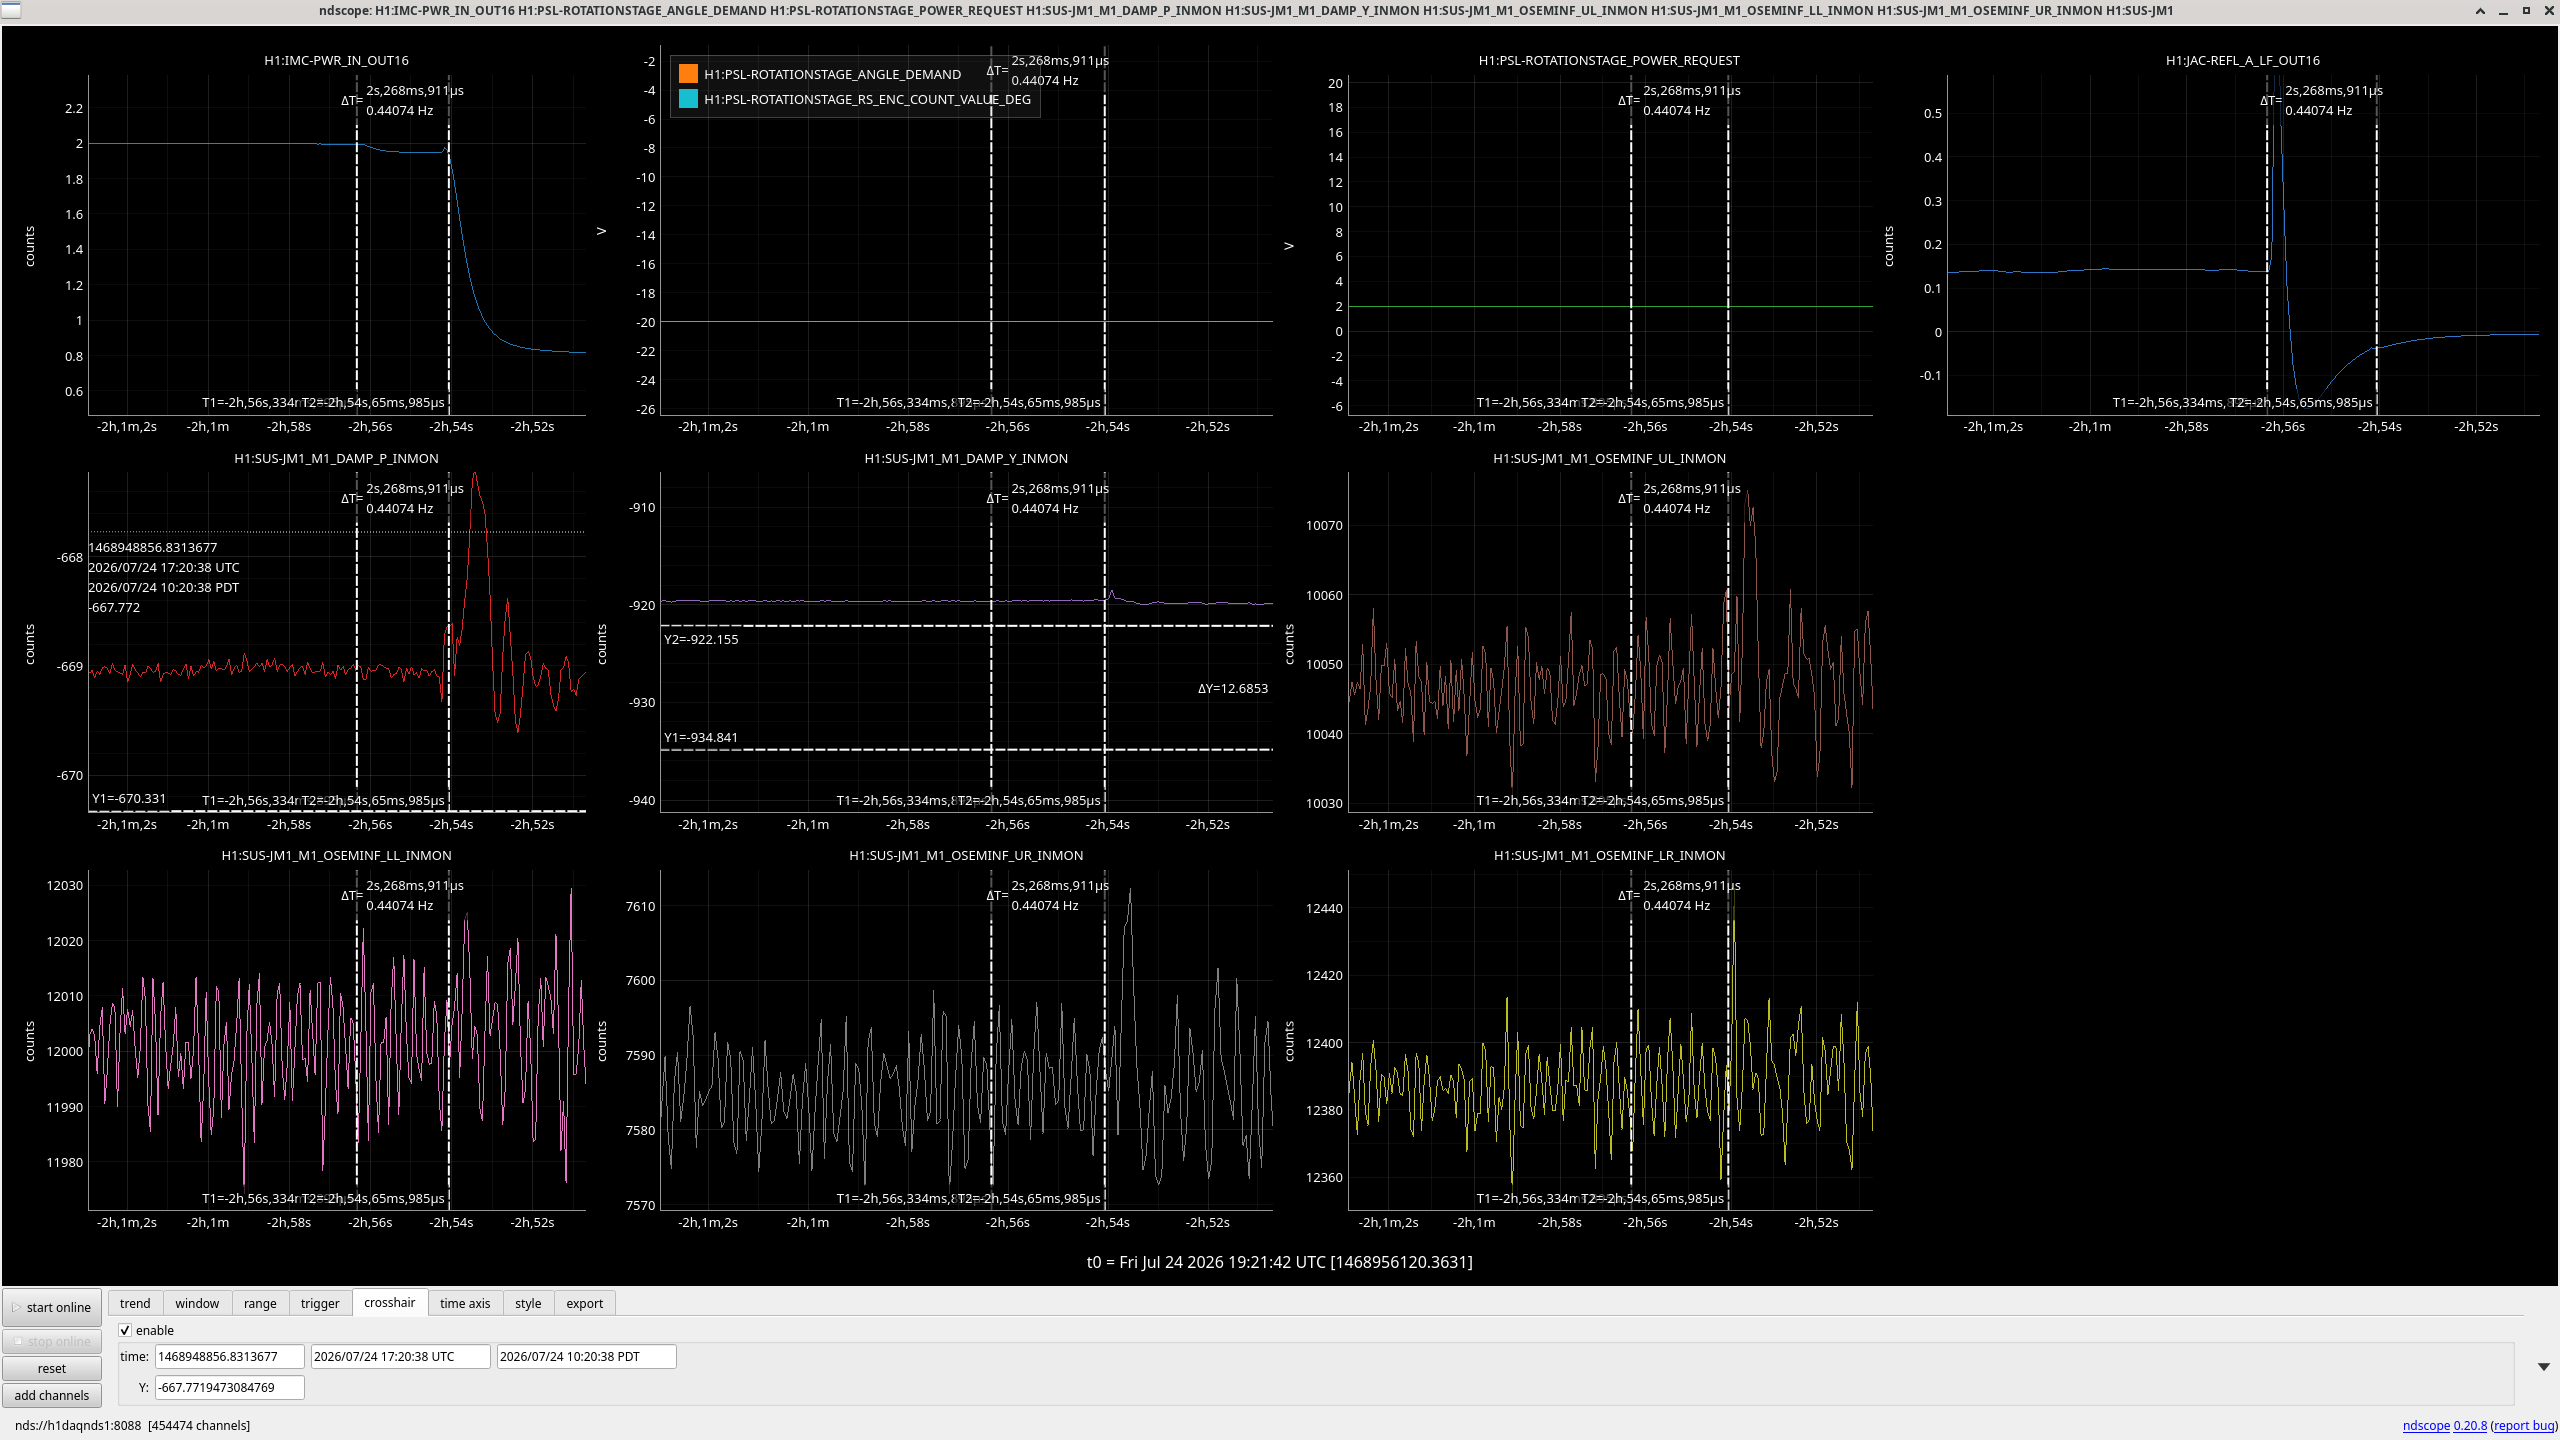
Task: Open the ndscope link in status bar
Action: point(2426,1425)
